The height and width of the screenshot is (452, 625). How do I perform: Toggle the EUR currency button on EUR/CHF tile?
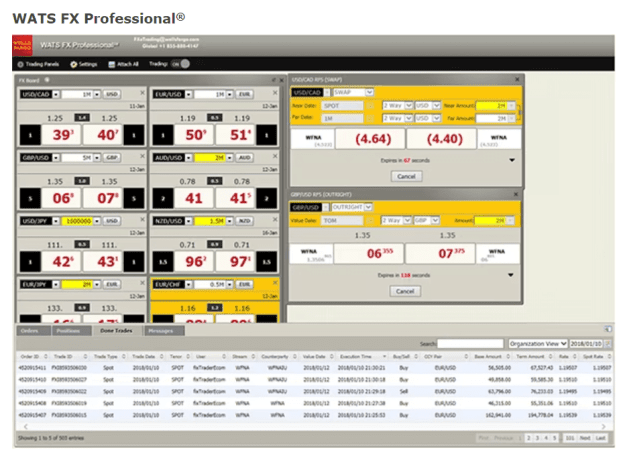click(x=244, y=284)
